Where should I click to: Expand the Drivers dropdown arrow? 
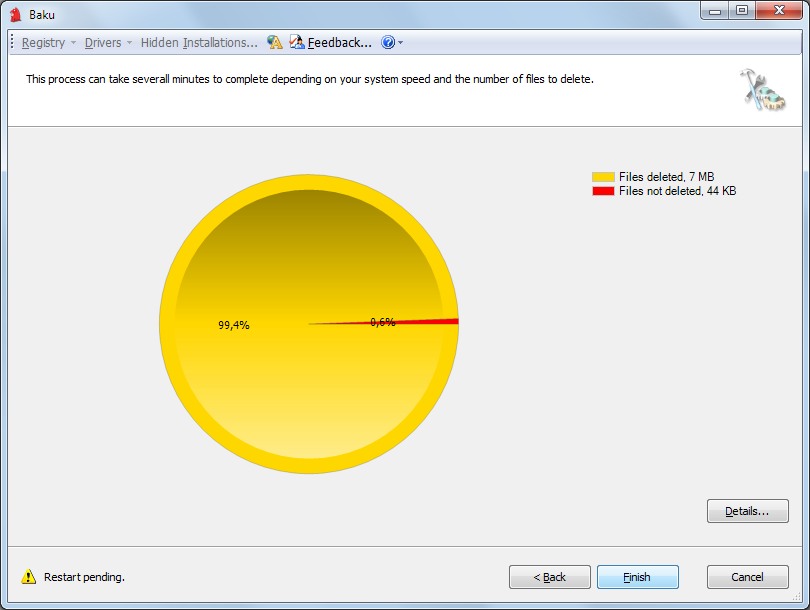click(x=130, y=43)
